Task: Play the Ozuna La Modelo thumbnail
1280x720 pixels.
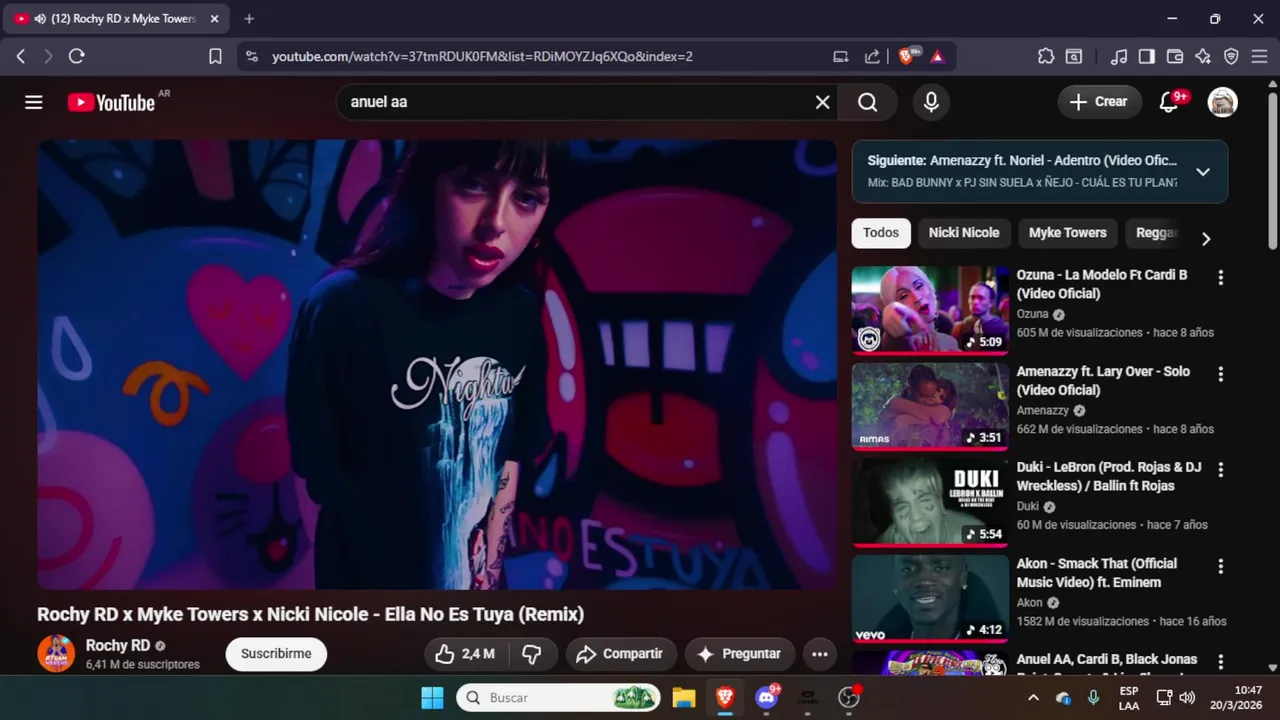Action: click(930, 310)
